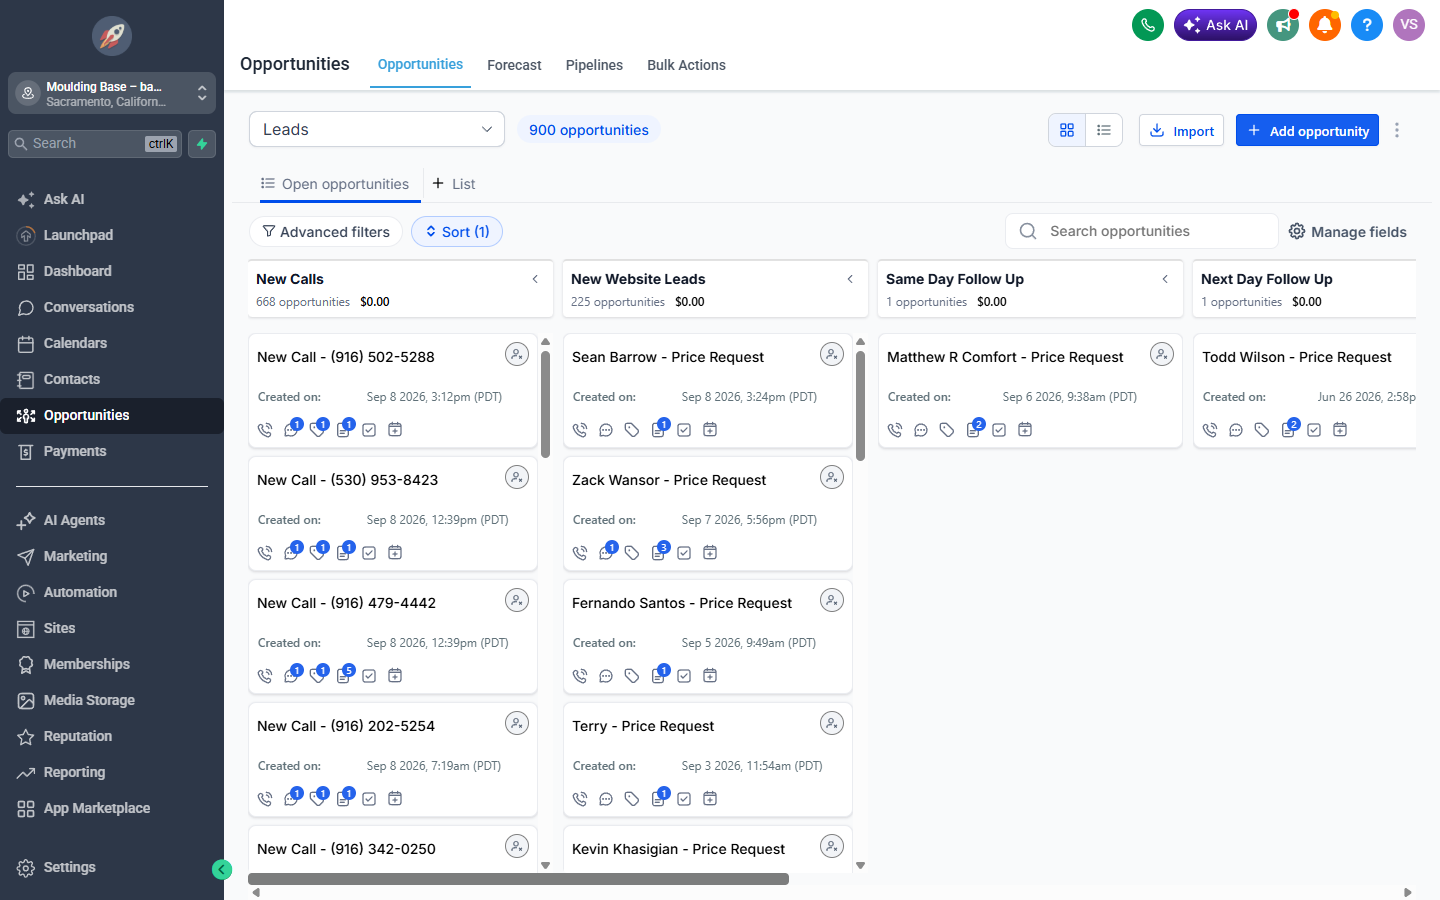Click the Ask AI button in header
The image size is (1440, 900).
[1215, 25]
